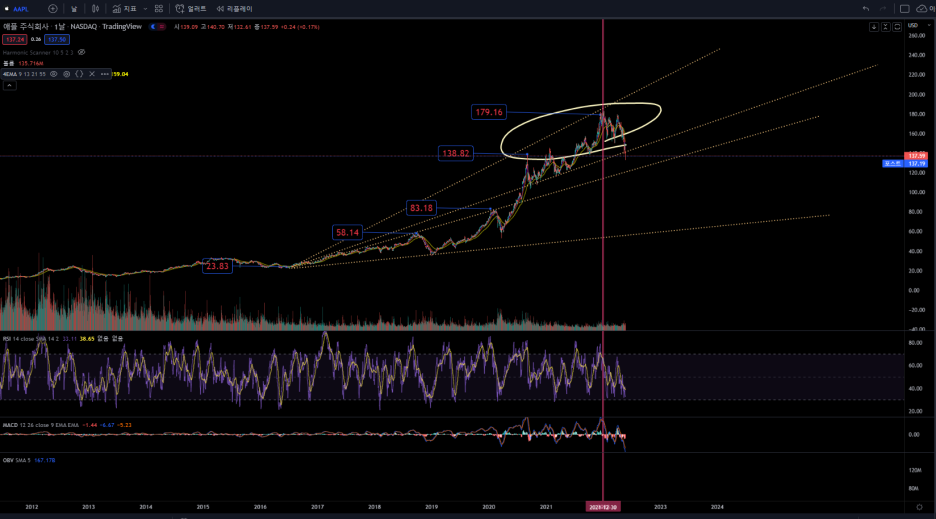Open 4EMA source code braces icon
Screen dimensions: 936x519
coord(79,74)
